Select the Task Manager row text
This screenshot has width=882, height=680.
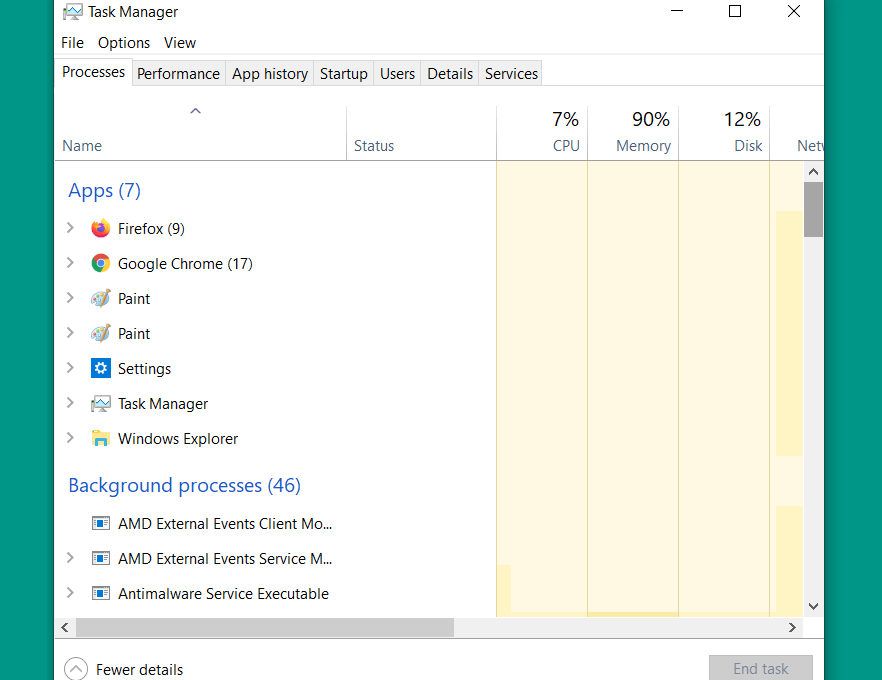163,404
